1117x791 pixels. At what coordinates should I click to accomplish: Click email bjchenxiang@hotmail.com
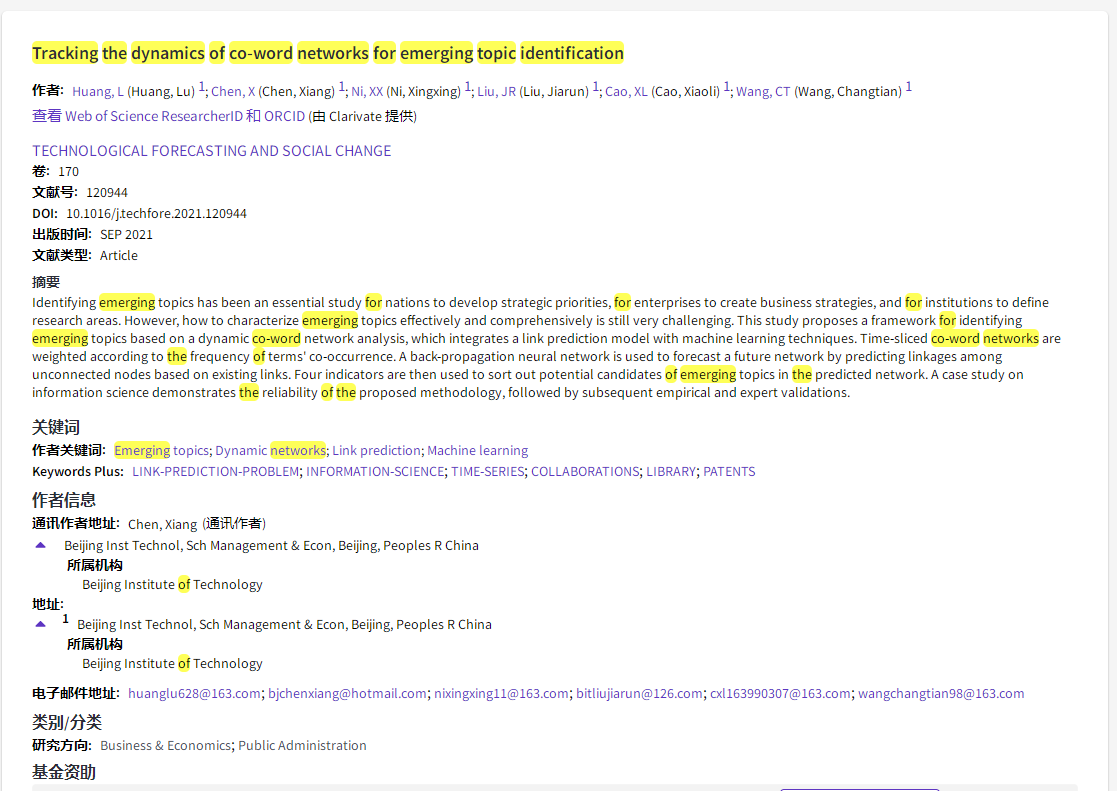(x=347, y=693)
